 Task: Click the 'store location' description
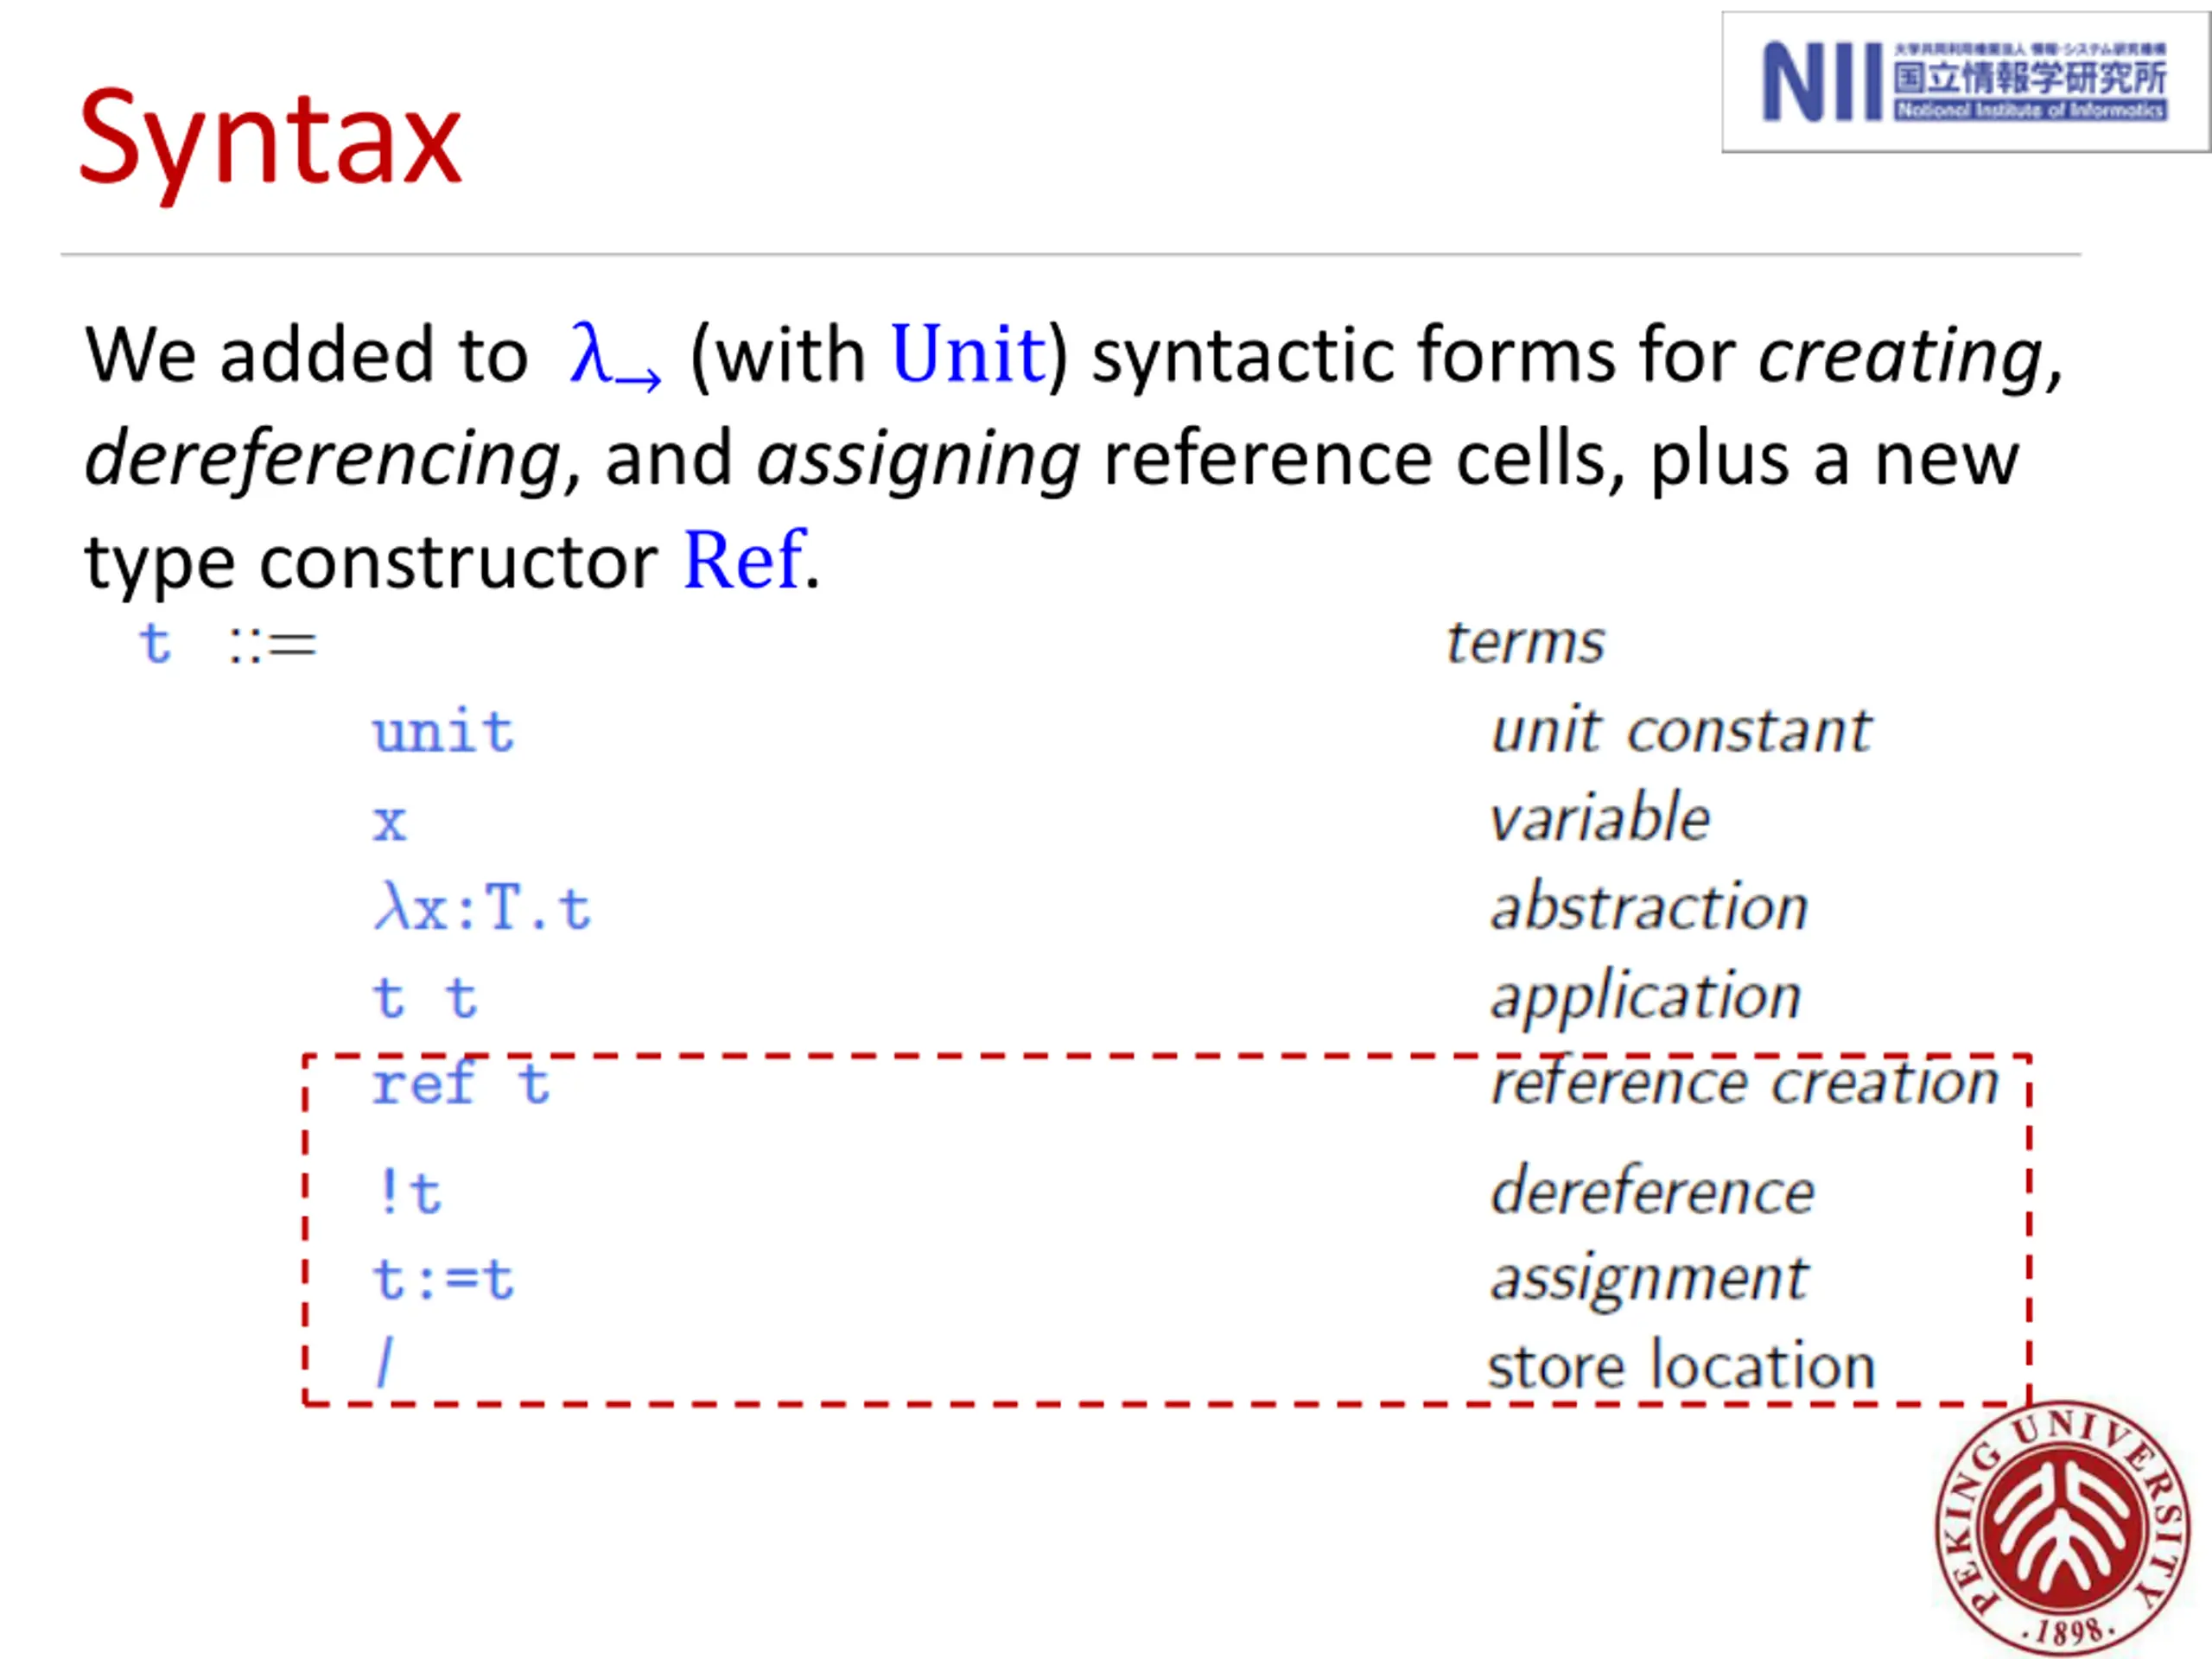[1681, 1366]
